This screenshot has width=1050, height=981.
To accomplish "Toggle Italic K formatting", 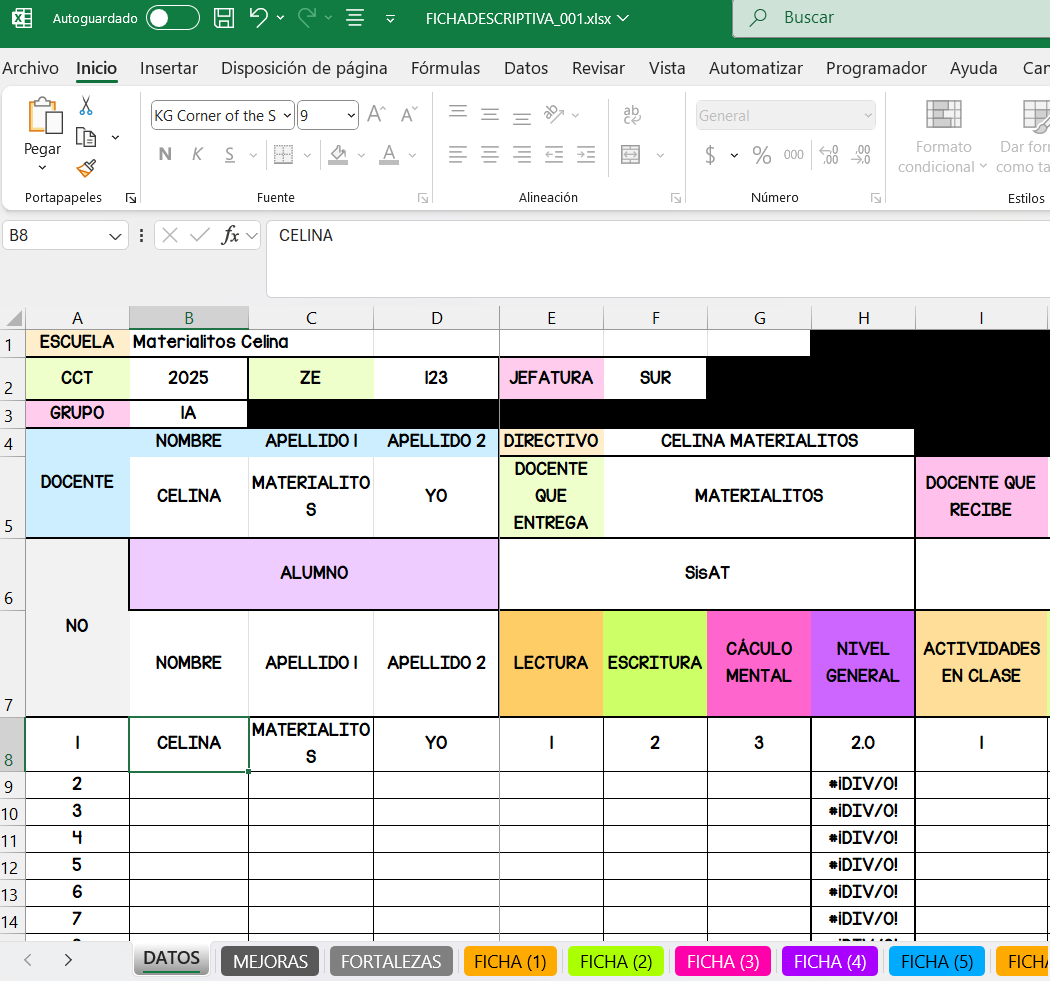I will 197,155.
